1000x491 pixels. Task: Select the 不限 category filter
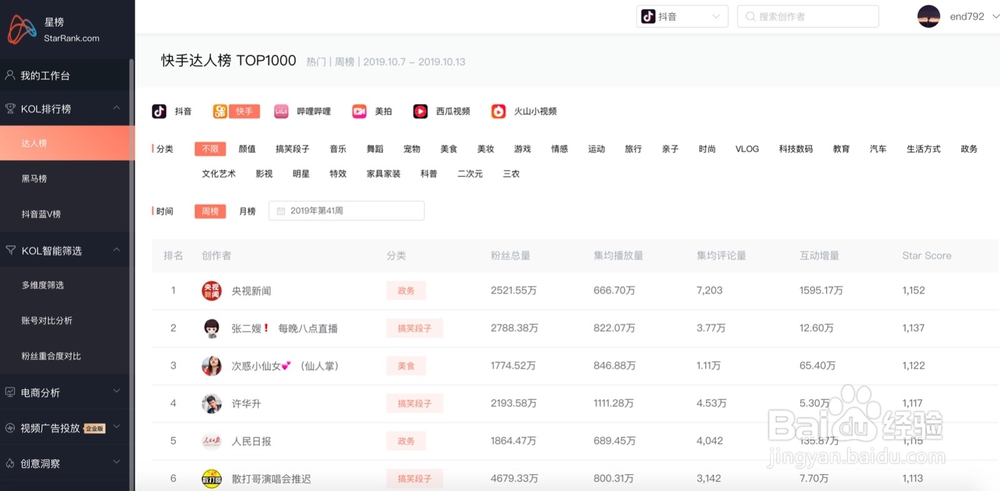point(210,149)
